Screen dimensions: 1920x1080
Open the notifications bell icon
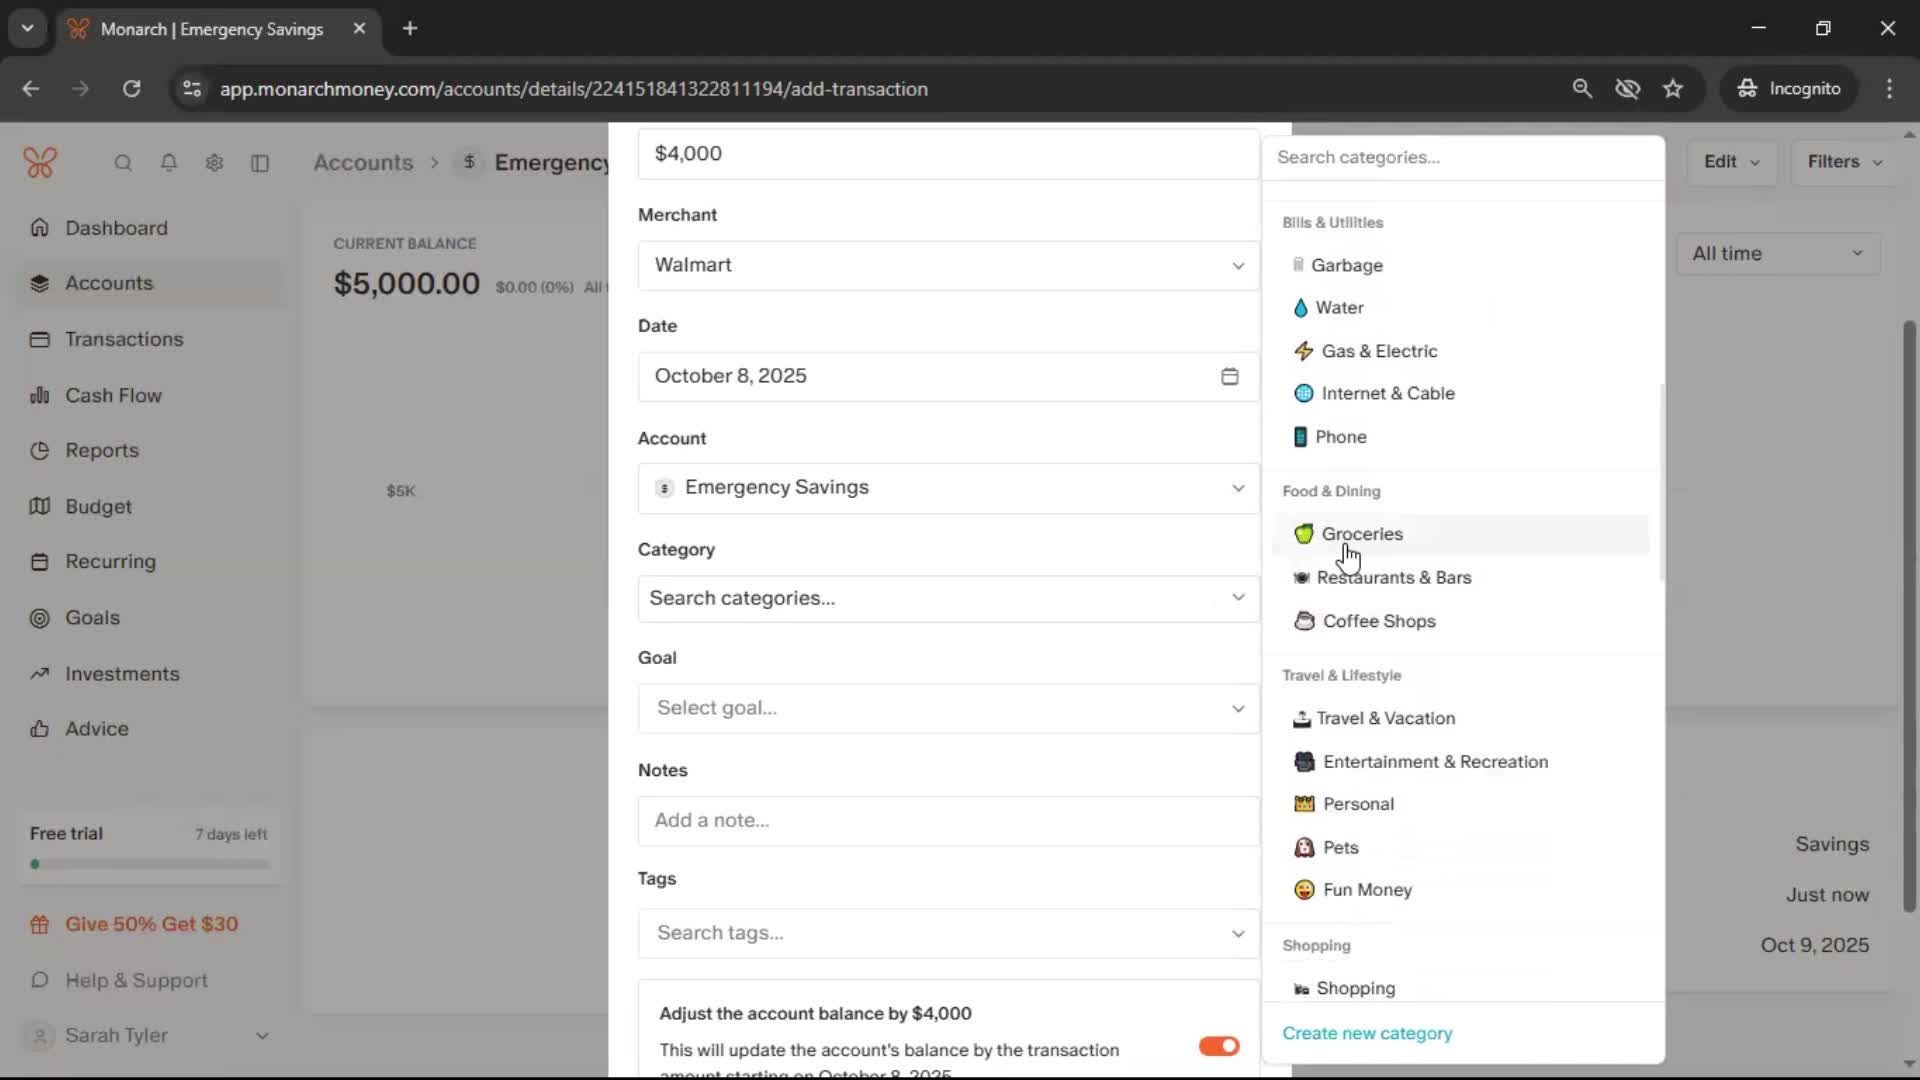[x=169, y=163]
